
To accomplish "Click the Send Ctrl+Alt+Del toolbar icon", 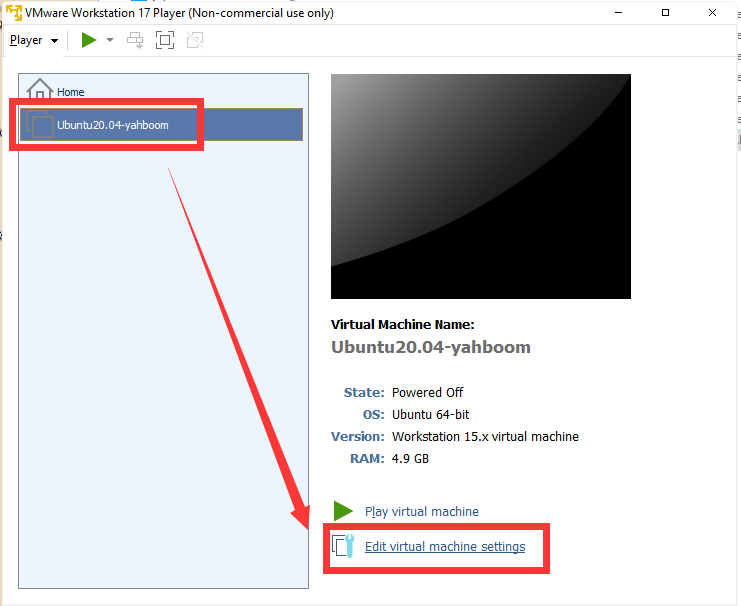I will pyautogui.click(x=135, y=40).
